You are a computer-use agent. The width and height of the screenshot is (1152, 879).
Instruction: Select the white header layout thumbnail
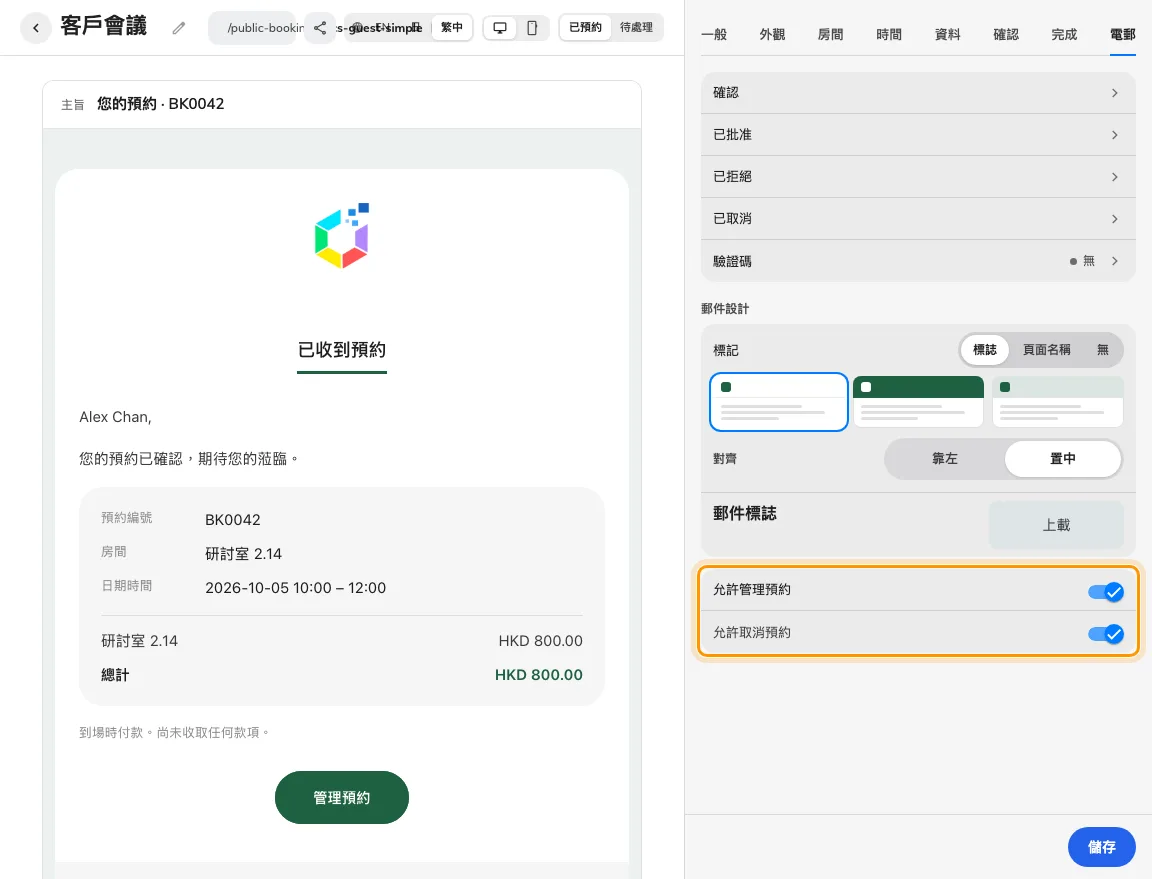(779, 402)
